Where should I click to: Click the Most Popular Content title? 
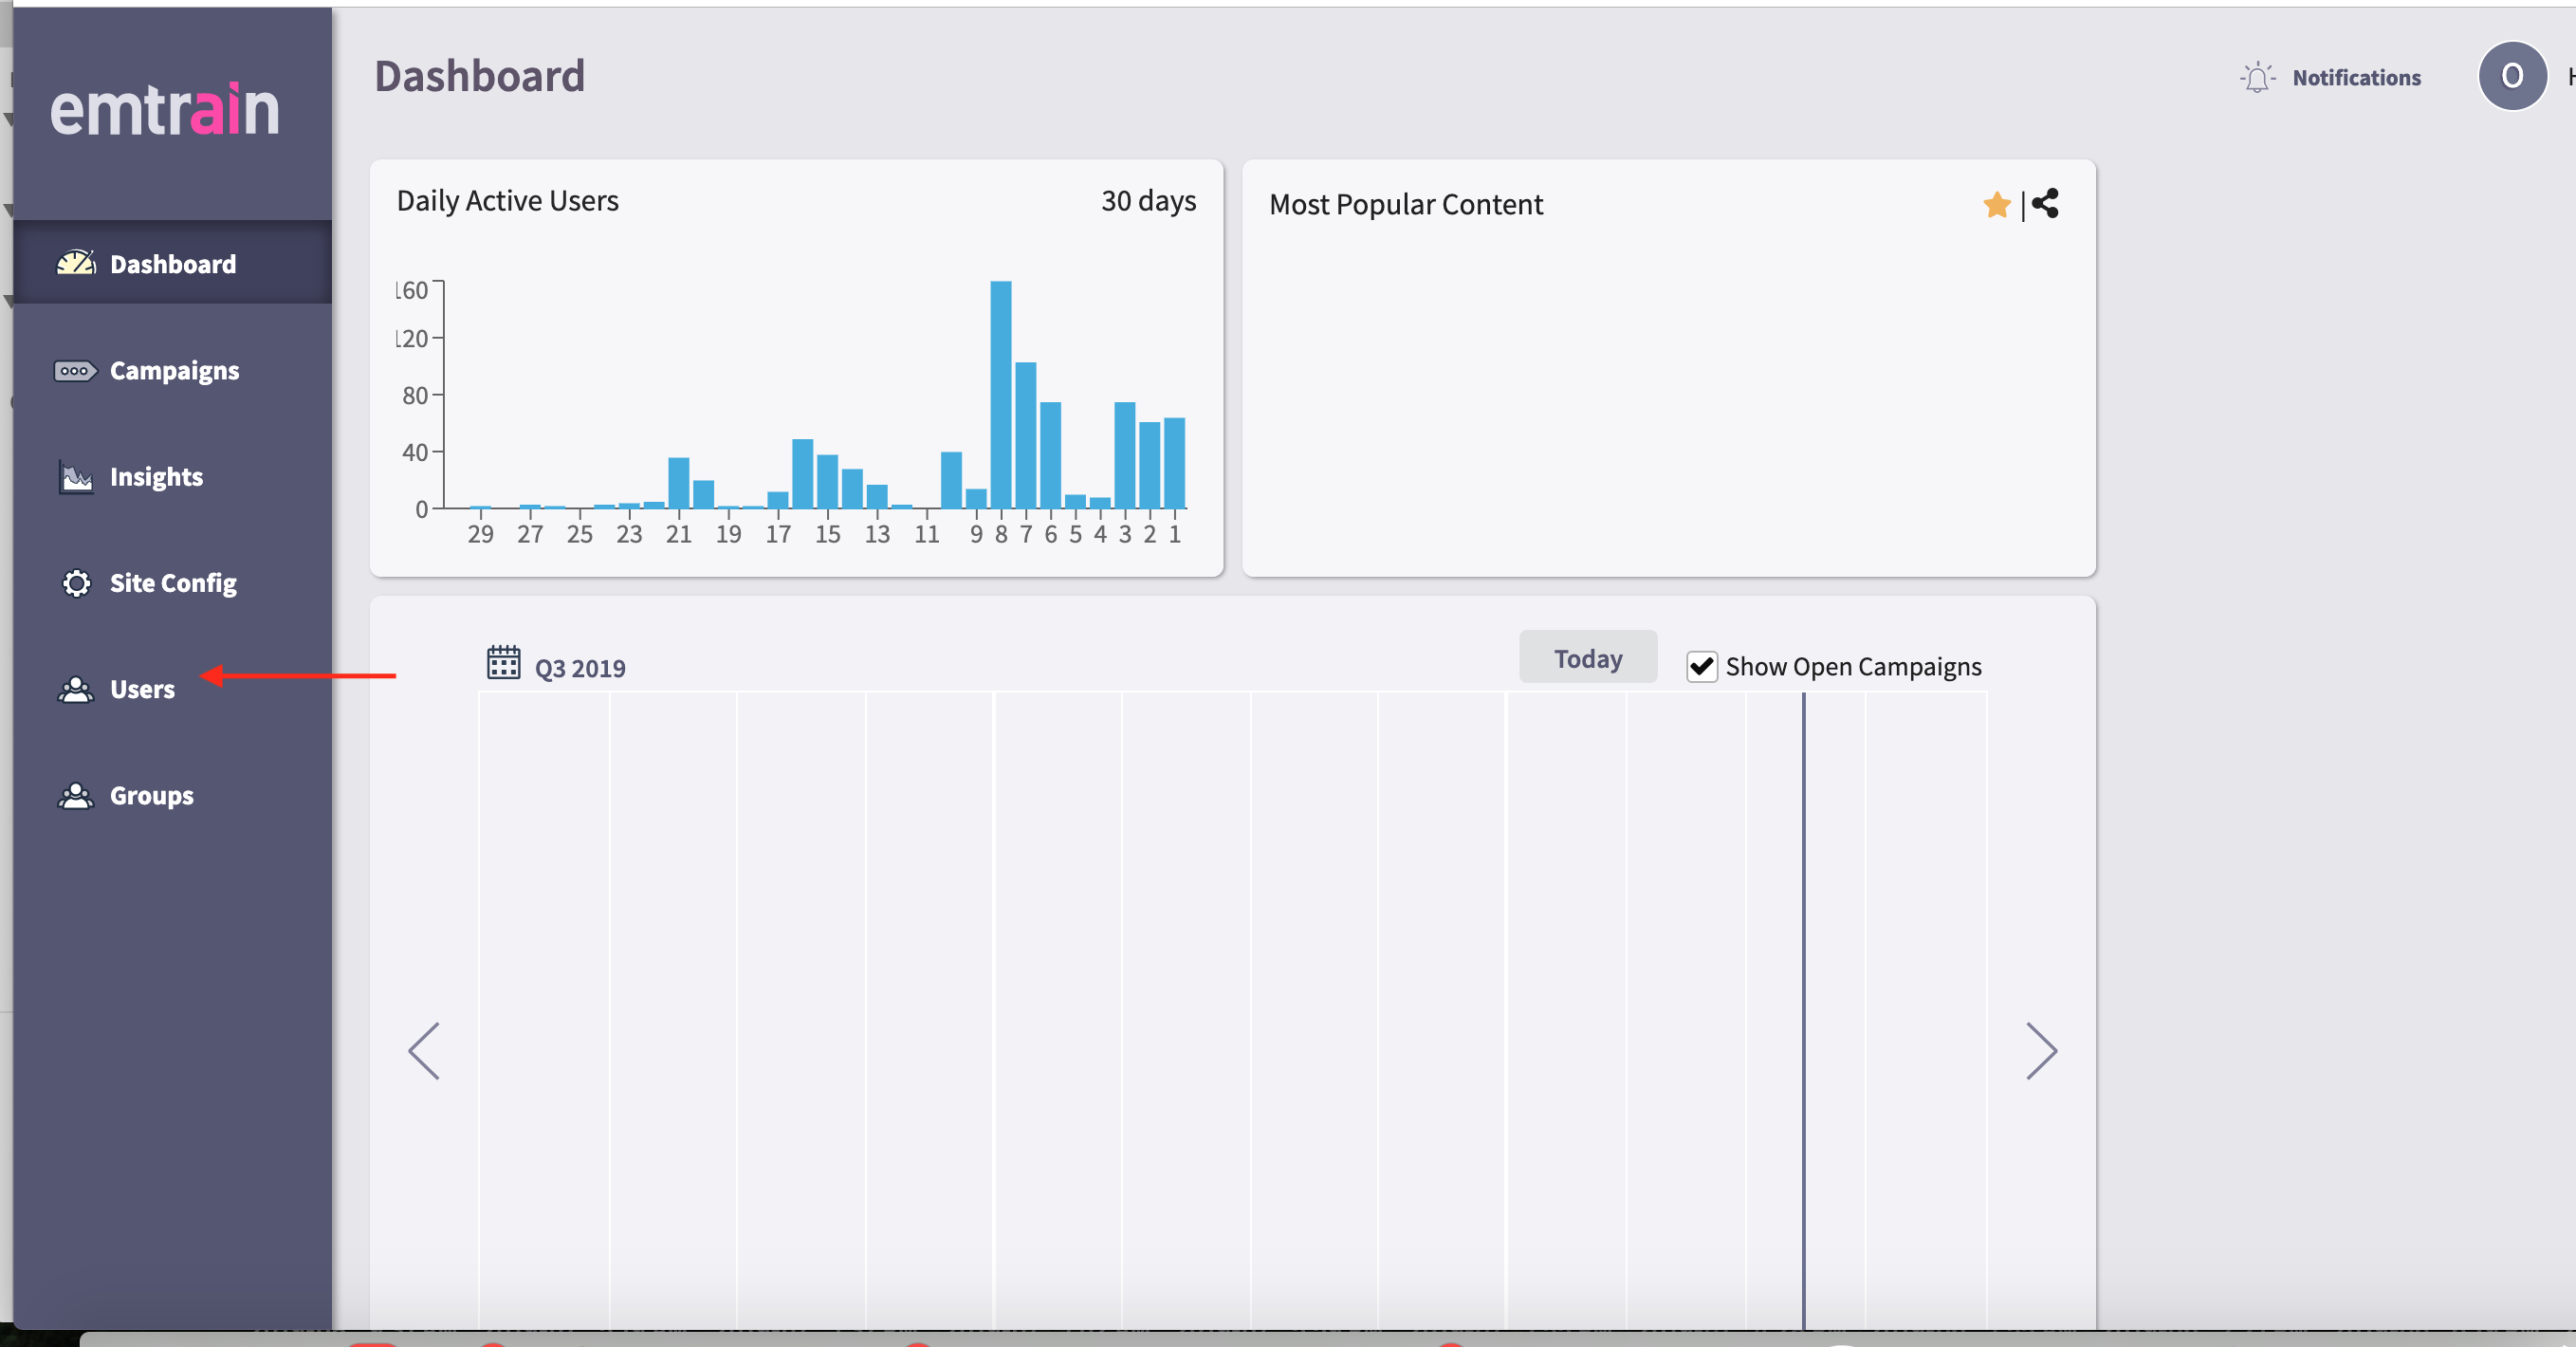1405,204
